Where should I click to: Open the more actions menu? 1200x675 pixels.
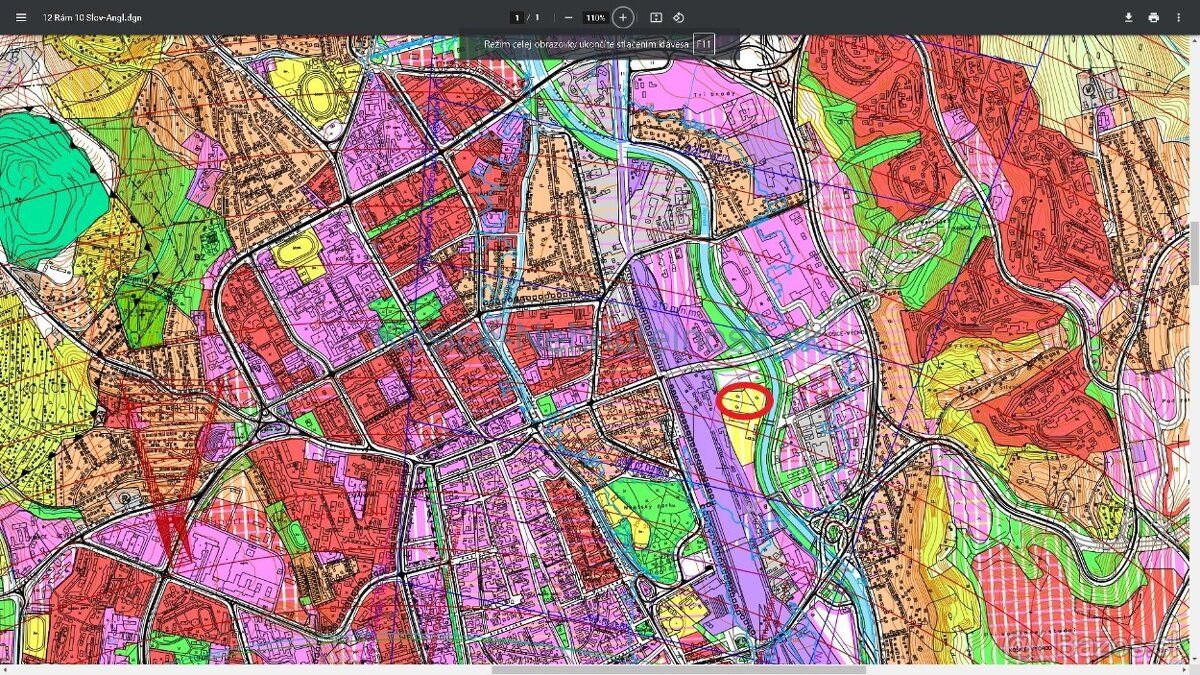pyautogui.click(x=1180, y=17)
